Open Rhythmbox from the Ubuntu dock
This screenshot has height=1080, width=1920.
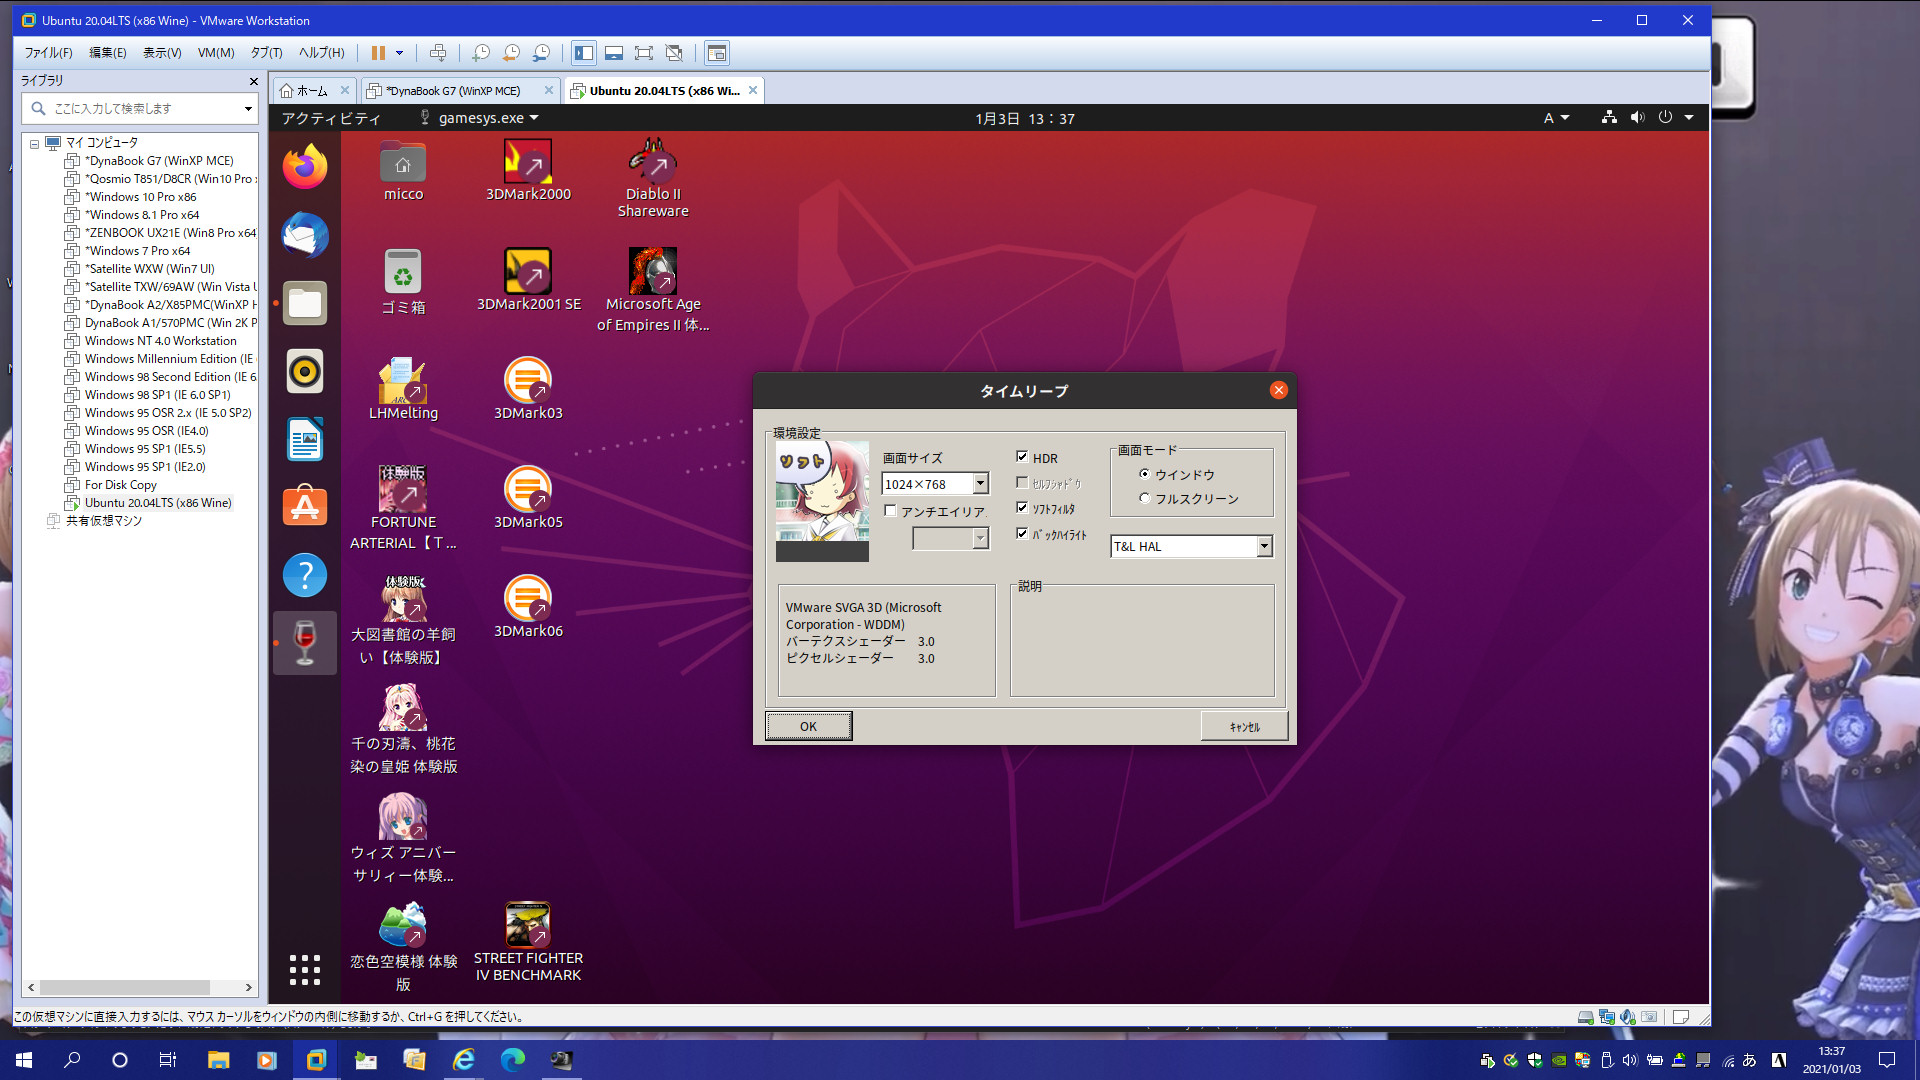tap(305, 371)
